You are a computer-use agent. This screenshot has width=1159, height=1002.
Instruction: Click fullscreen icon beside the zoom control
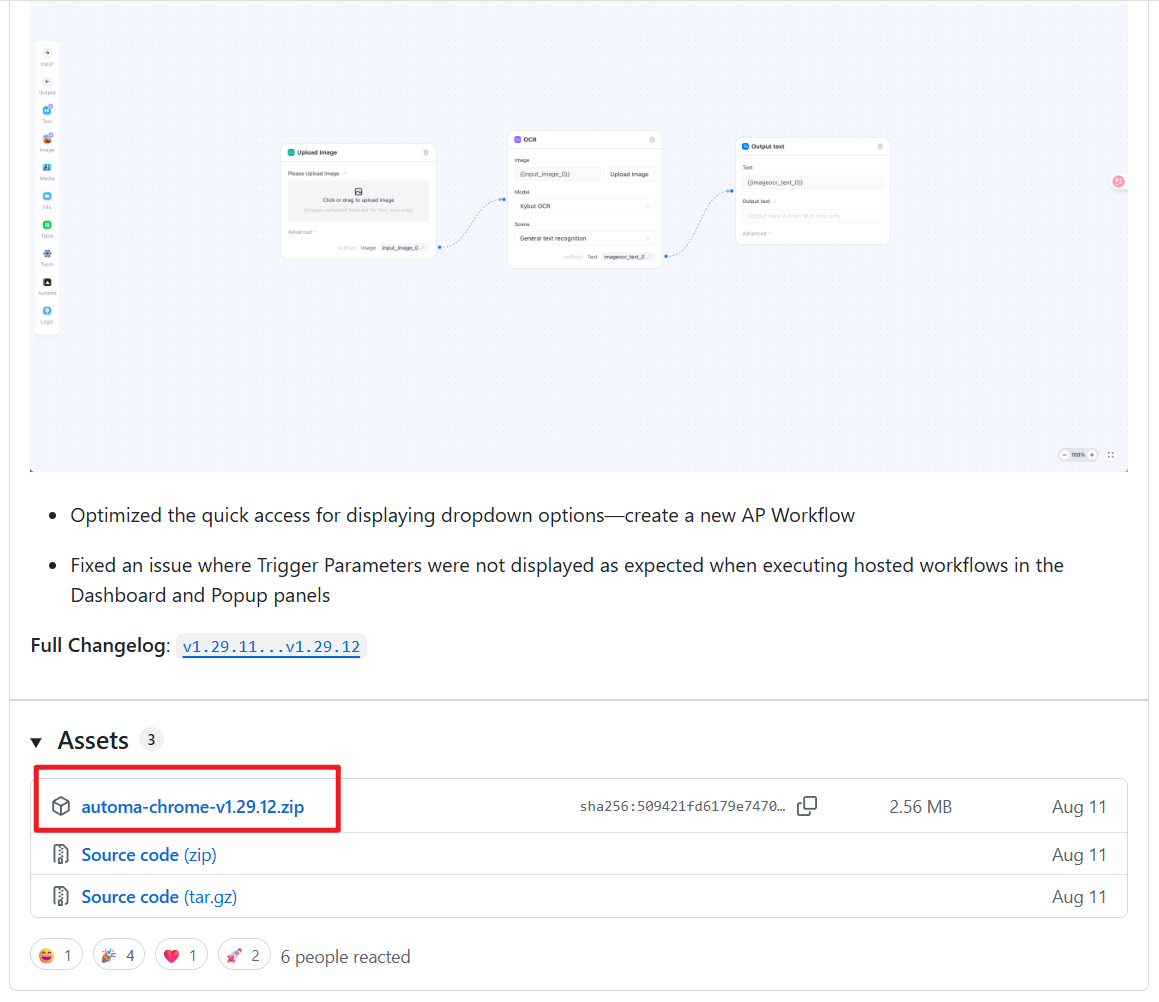coord(1110,455)
